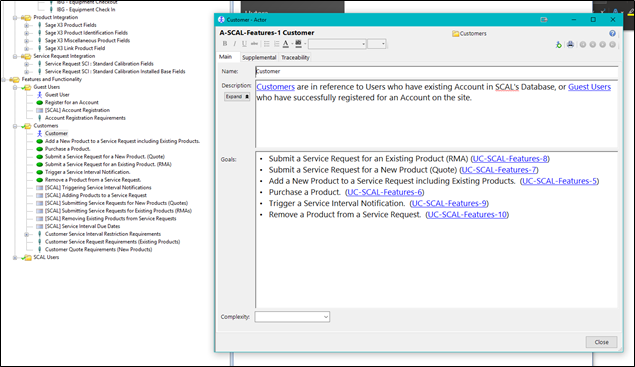Open the font size combo box
Image resolution: width=635 pixels, height=367 pixels.
(x=377, y=44)
